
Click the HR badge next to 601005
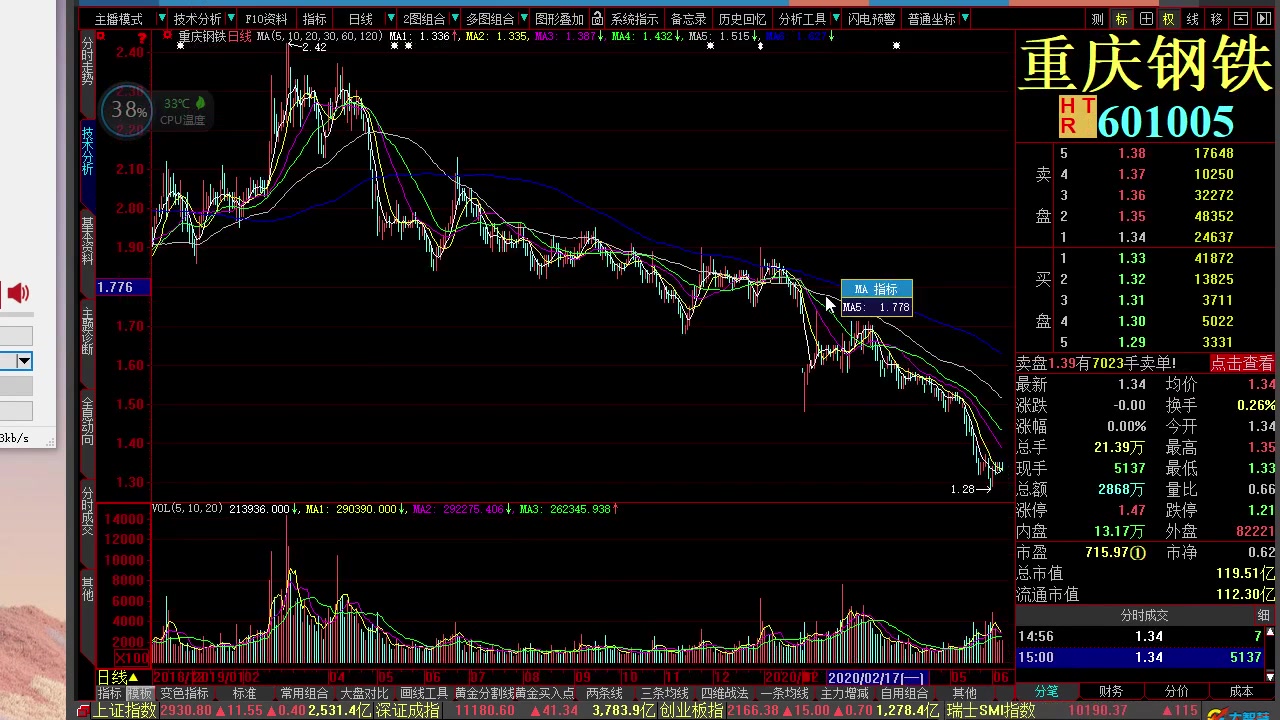pyautogui.click(x=1077, y=117)
